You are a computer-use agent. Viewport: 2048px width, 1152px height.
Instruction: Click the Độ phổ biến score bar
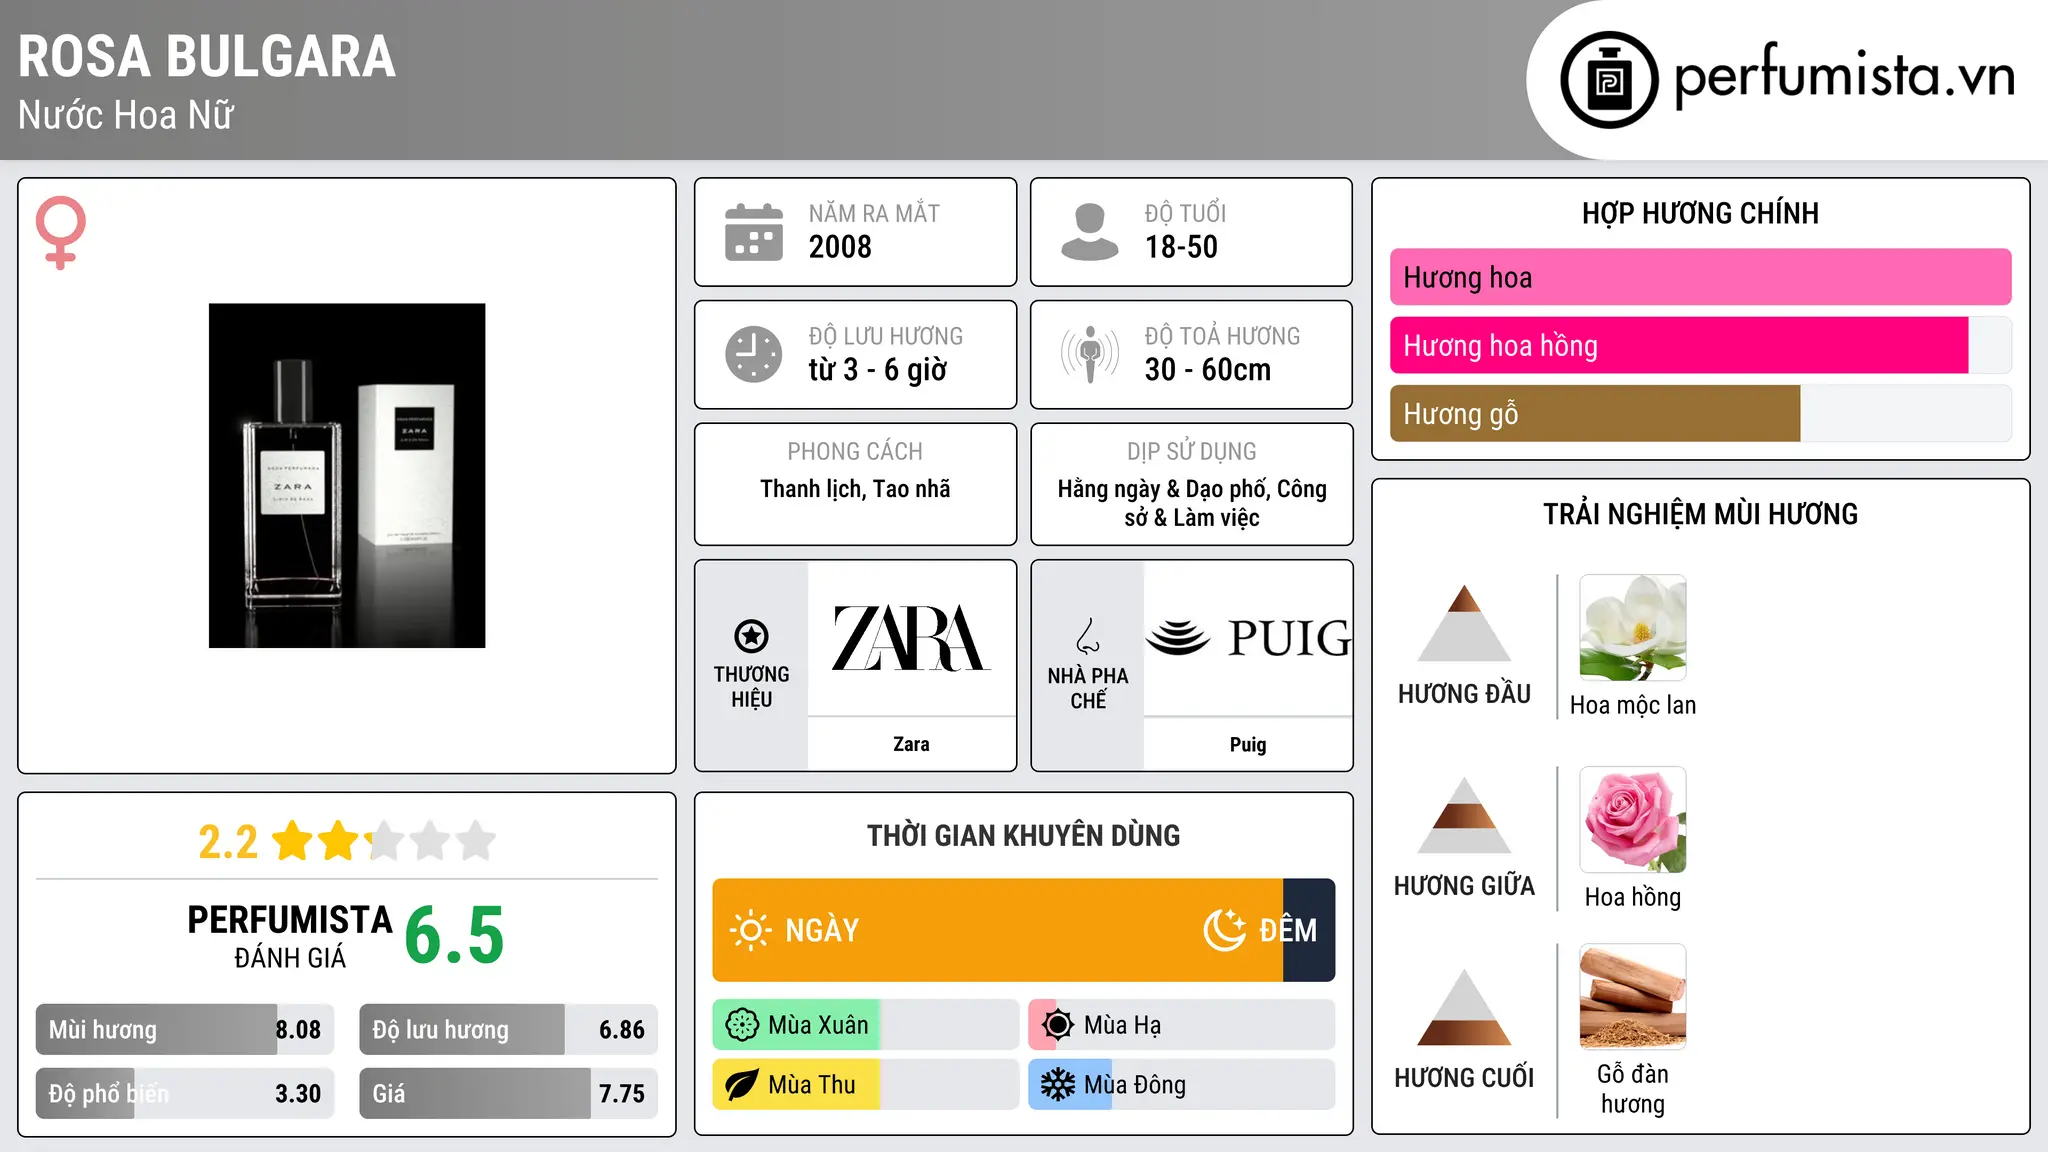[x=185, y=1094]
